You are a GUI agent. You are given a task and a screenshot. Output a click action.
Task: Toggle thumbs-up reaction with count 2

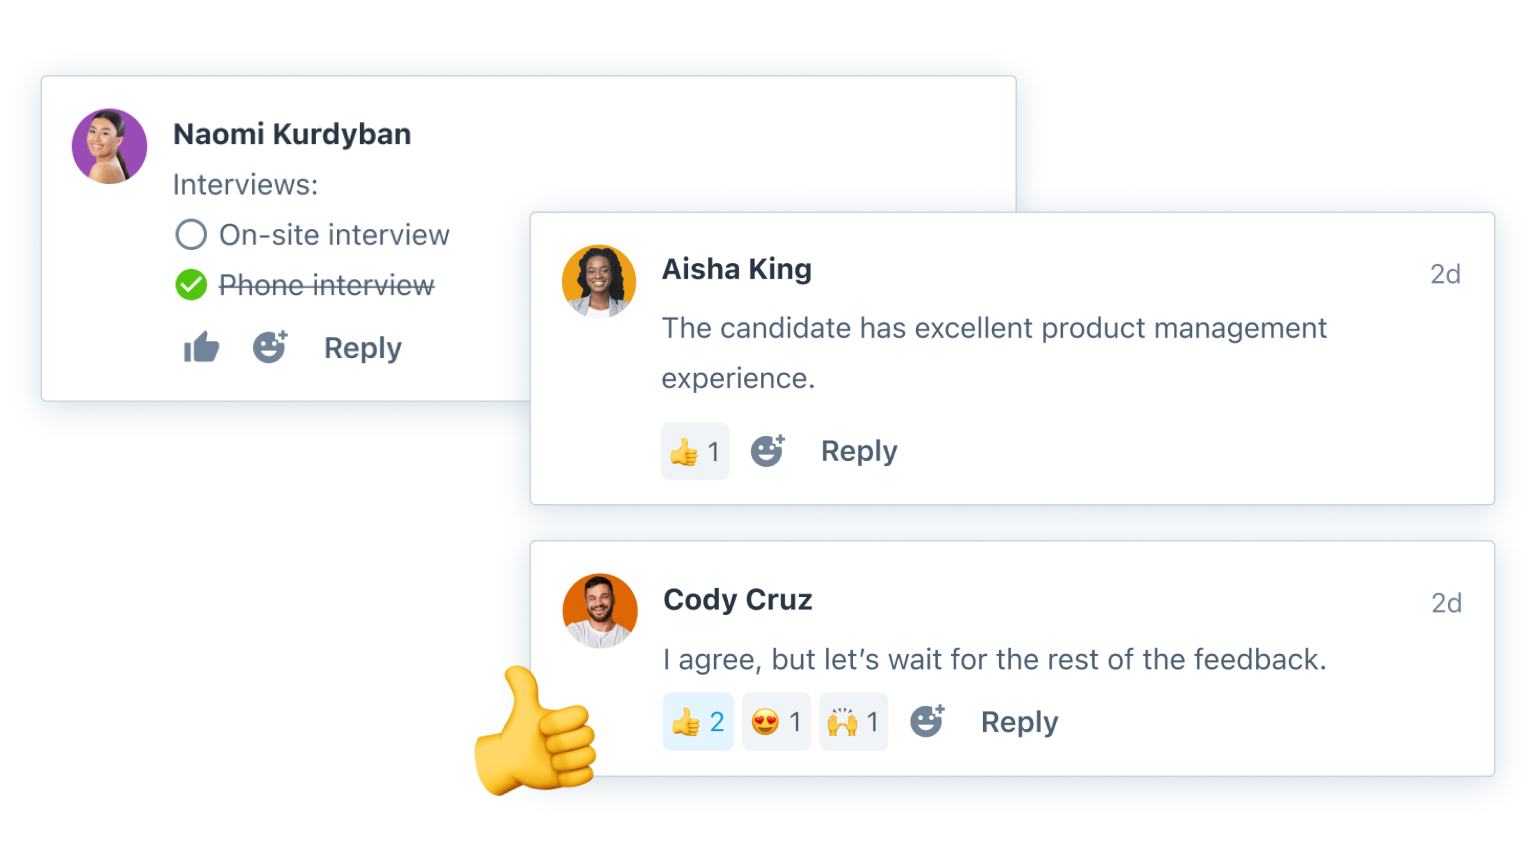[x=698, y=722]
